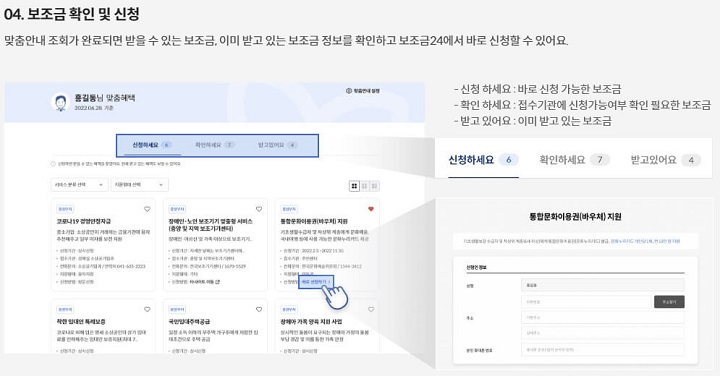
Task: Click the 중앙부처 tag on 국민임대주택공급 card
Action: click(177, 309)
